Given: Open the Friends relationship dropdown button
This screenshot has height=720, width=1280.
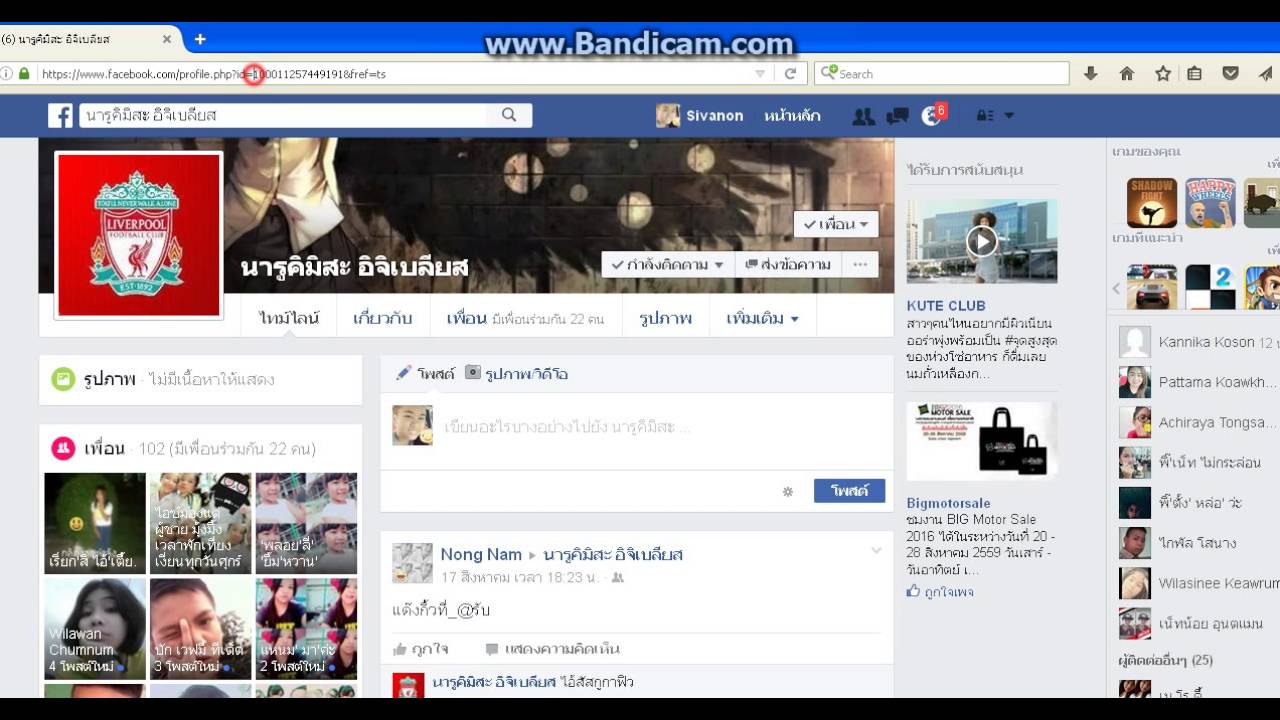Looking at the screenshot, I should (836, 224).
